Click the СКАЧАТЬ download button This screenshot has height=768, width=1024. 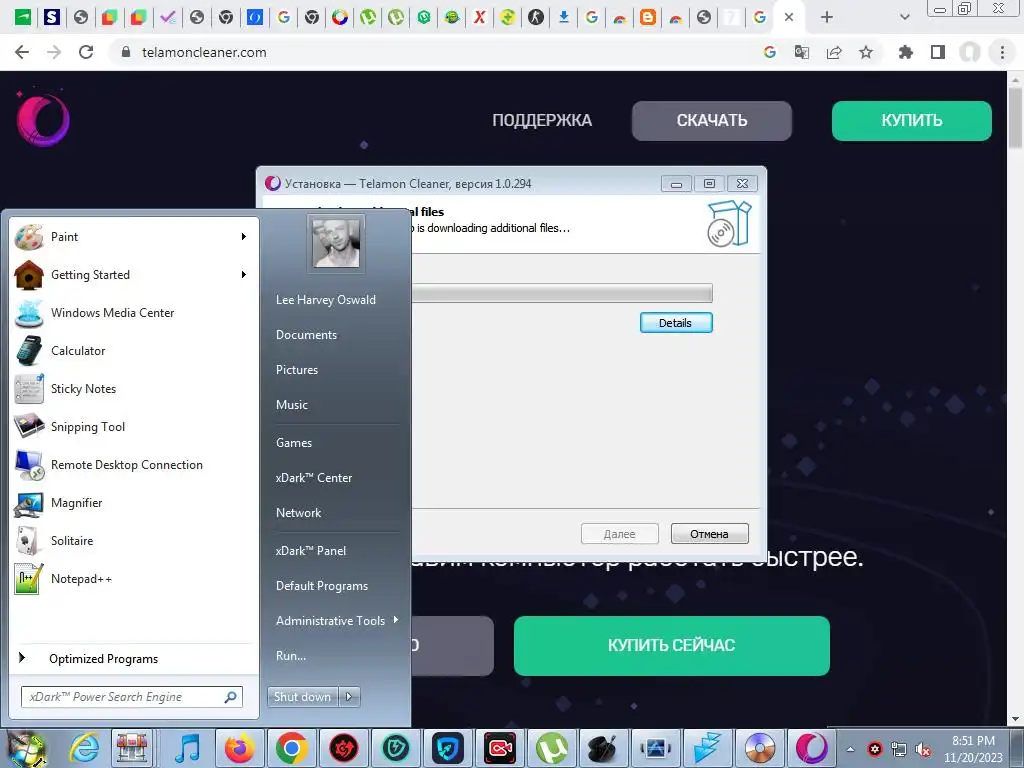coord(712,120)
